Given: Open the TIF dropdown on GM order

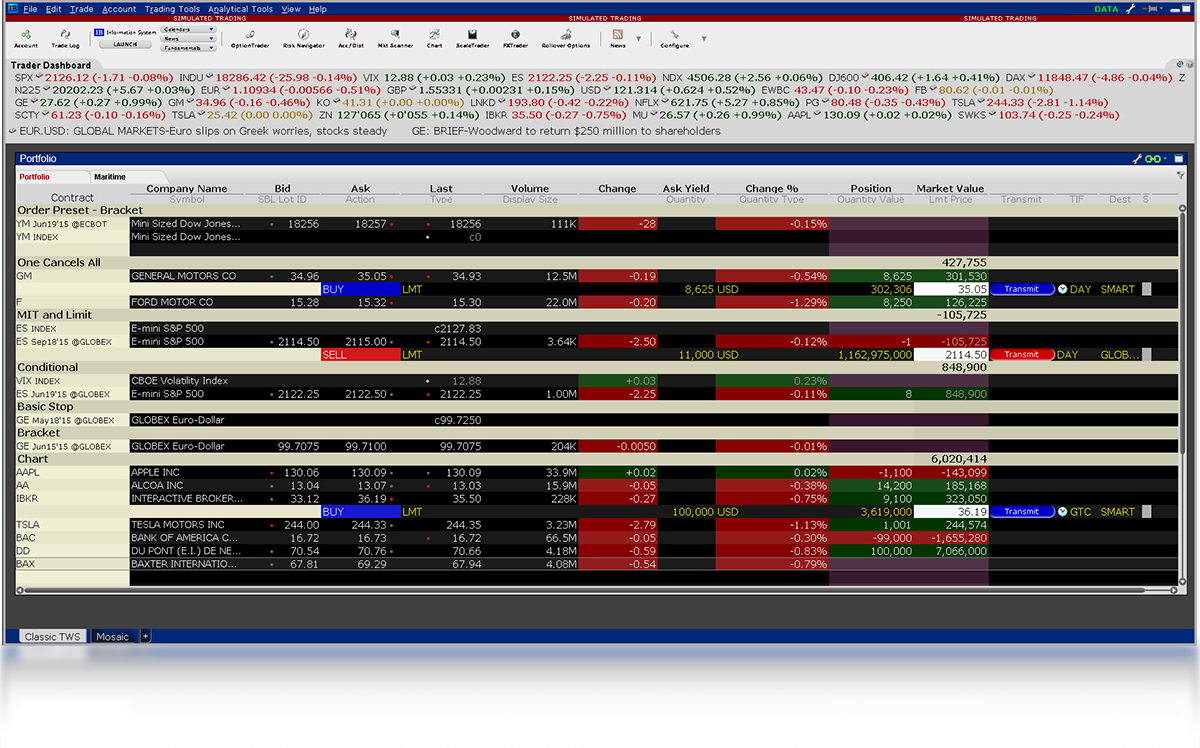Looking at the screenshot, I should tap(1063, 289).
